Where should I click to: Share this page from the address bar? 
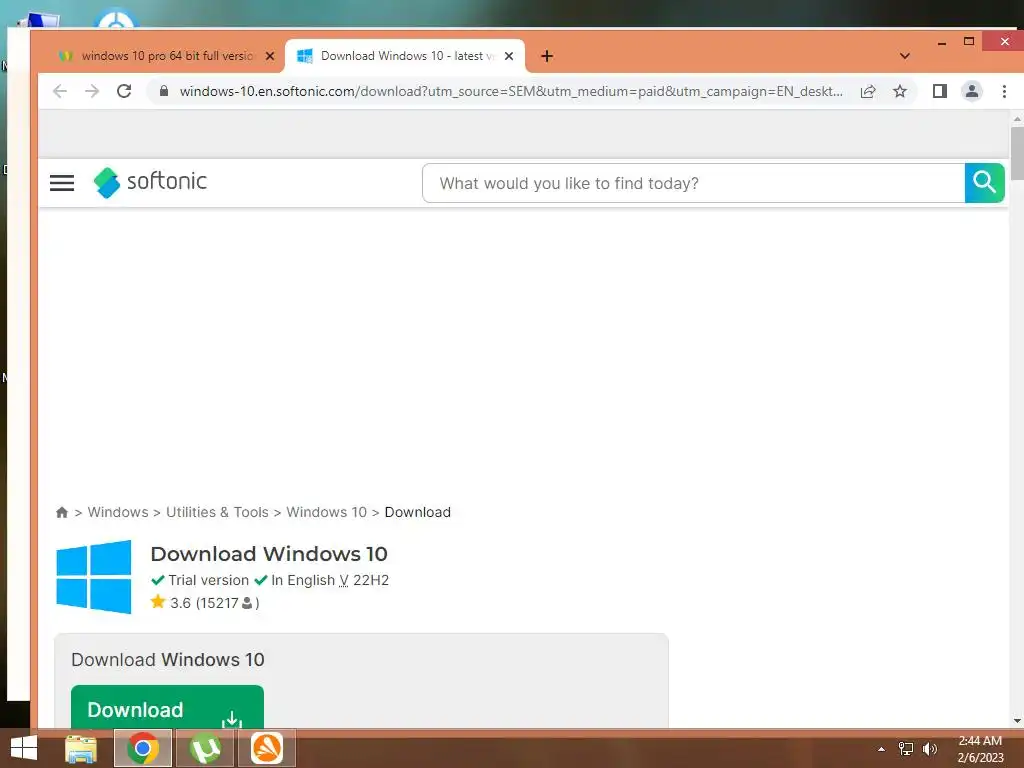point(868,91)
